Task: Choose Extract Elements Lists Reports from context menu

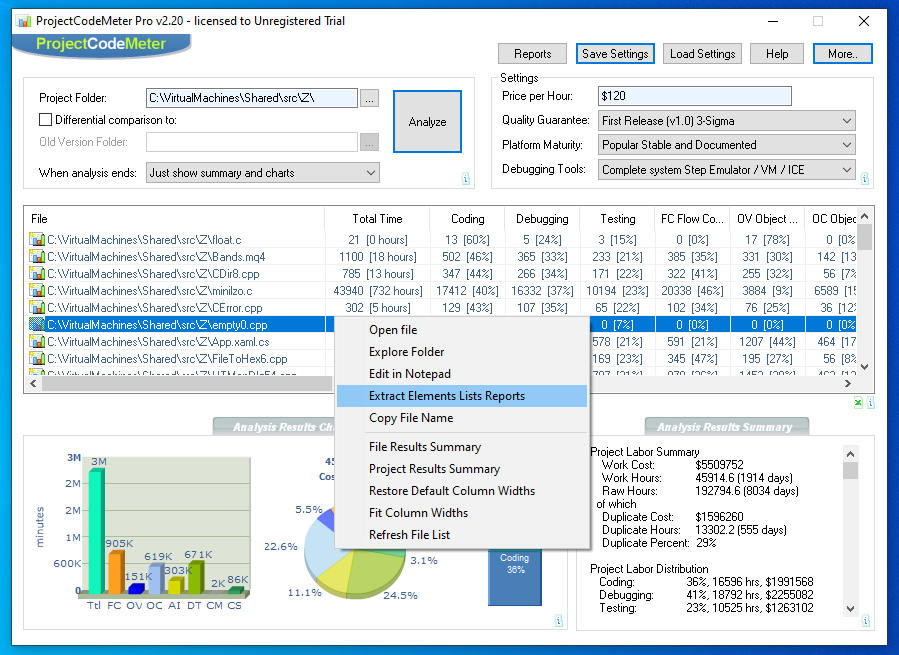Action: [446, 396]
